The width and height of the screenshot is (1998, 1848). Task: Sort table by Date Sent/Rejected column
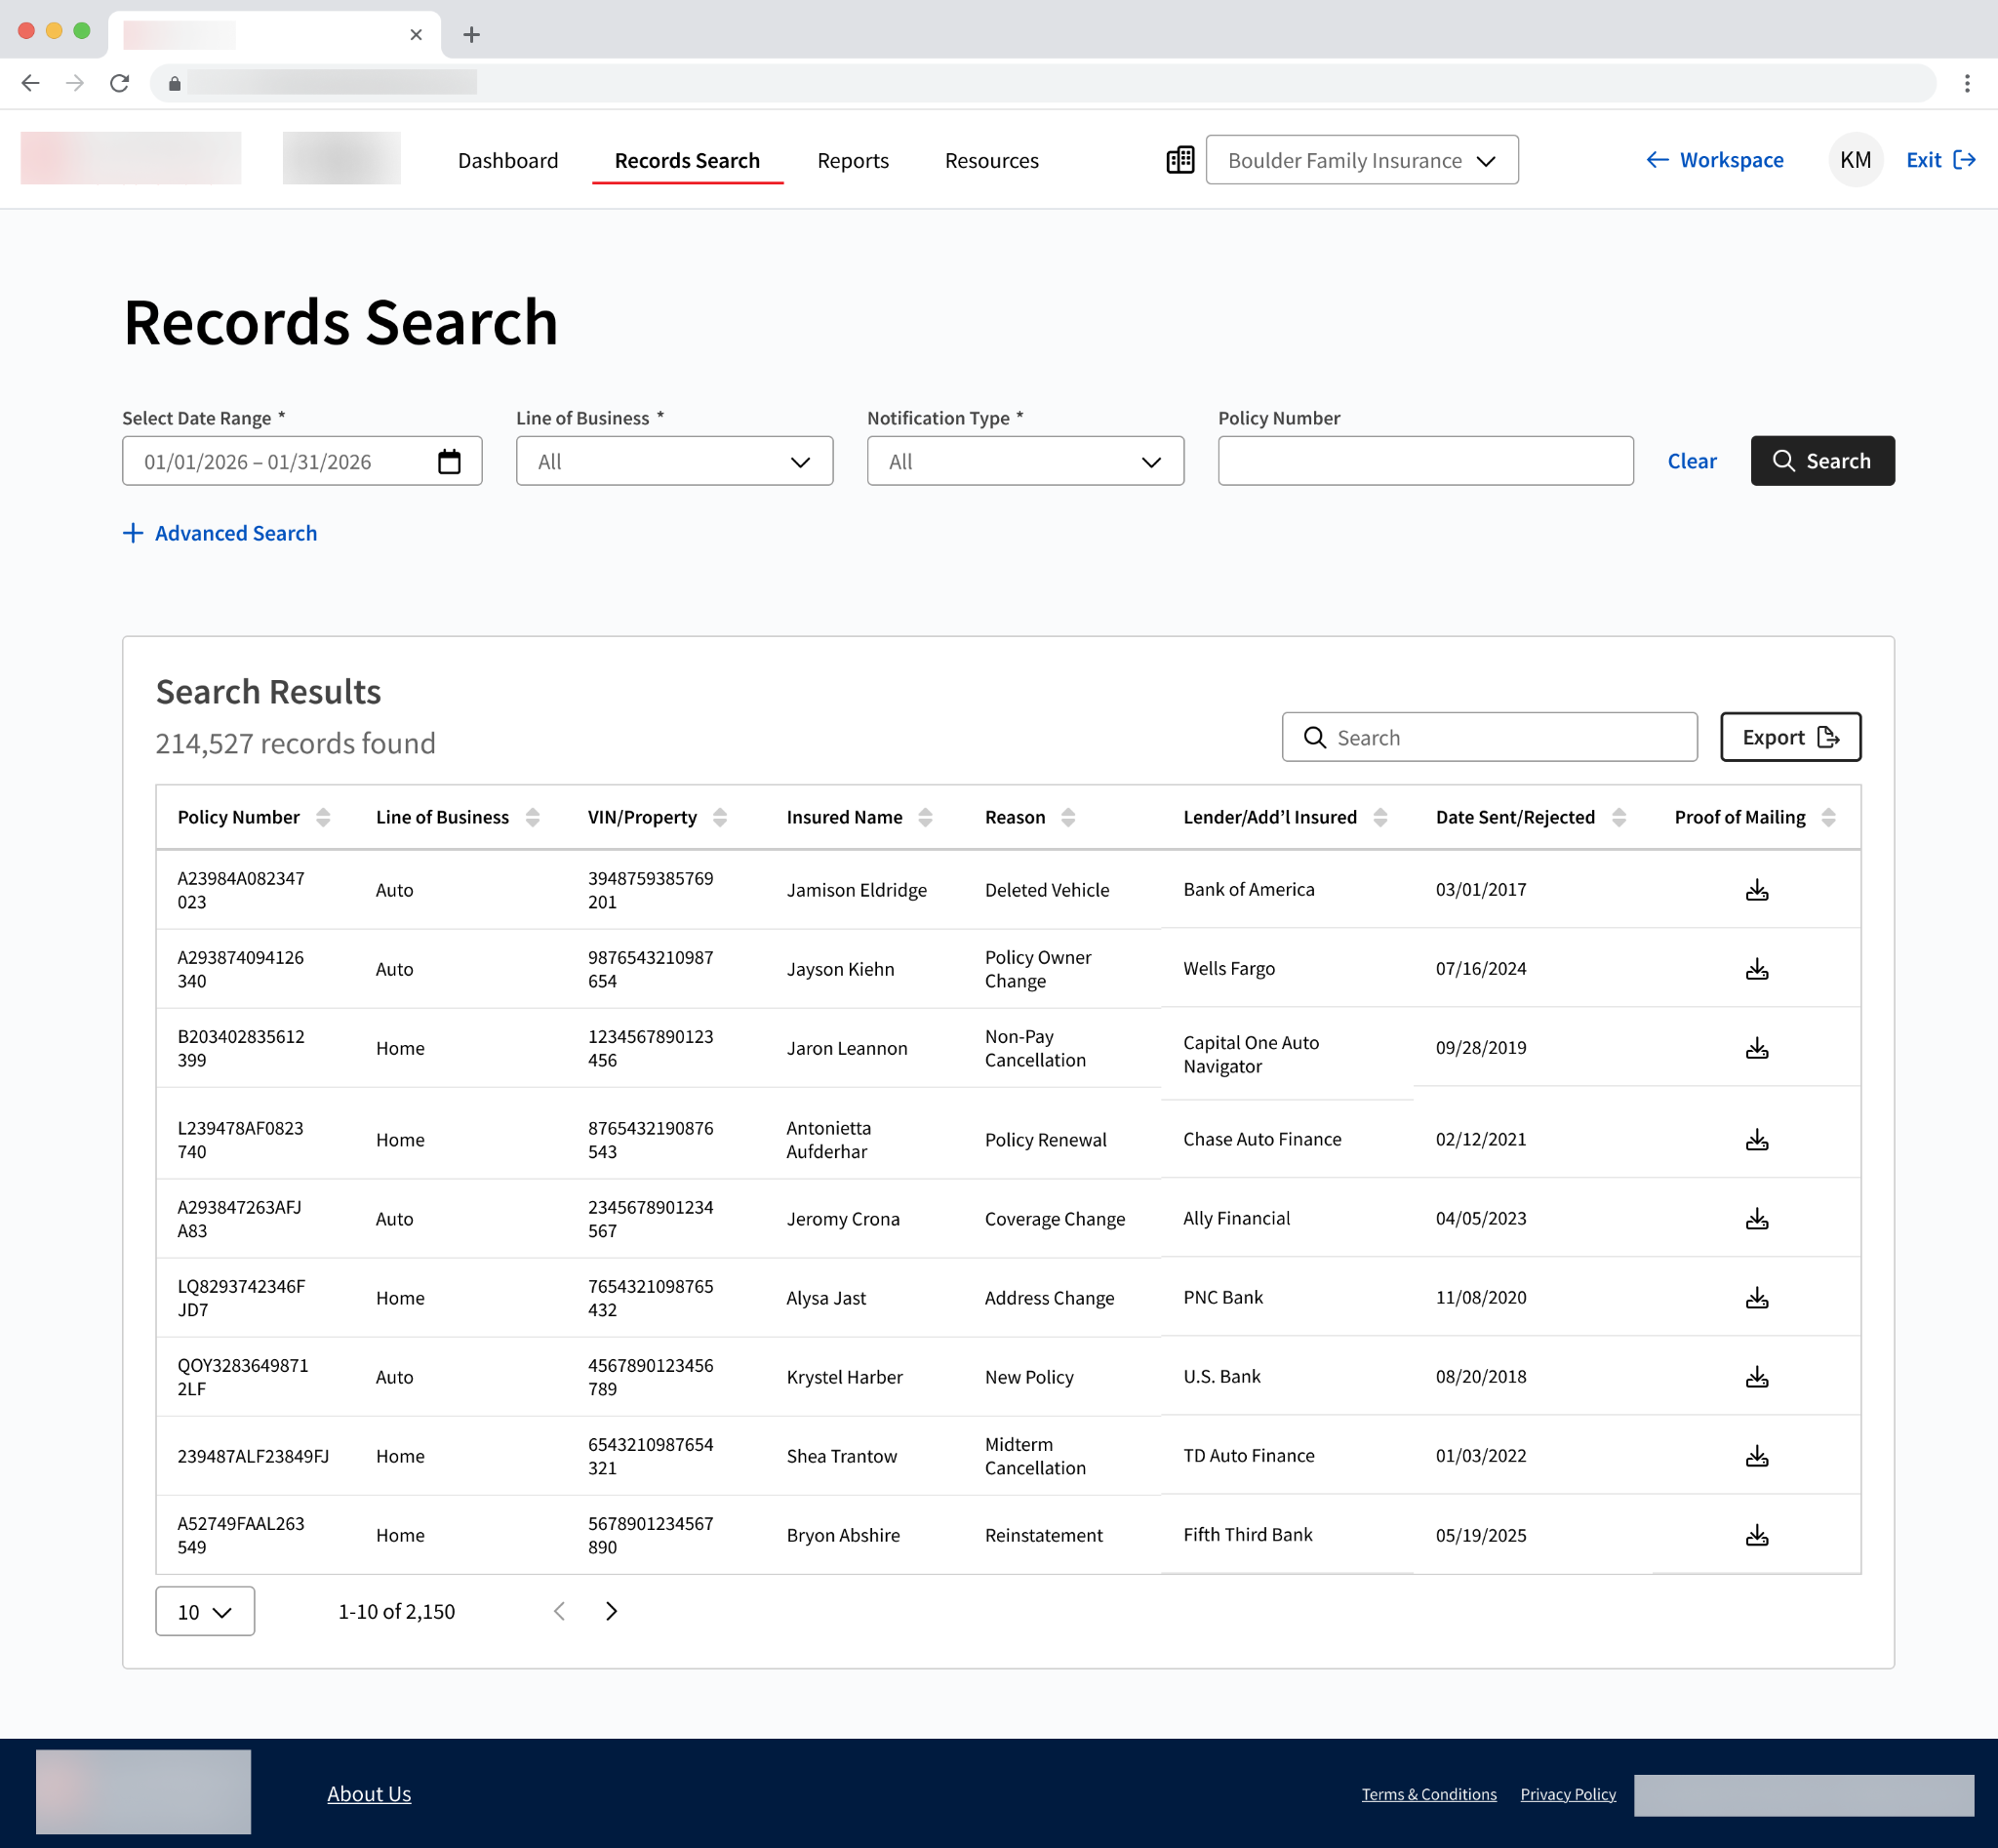click(x=1619, y=817)
